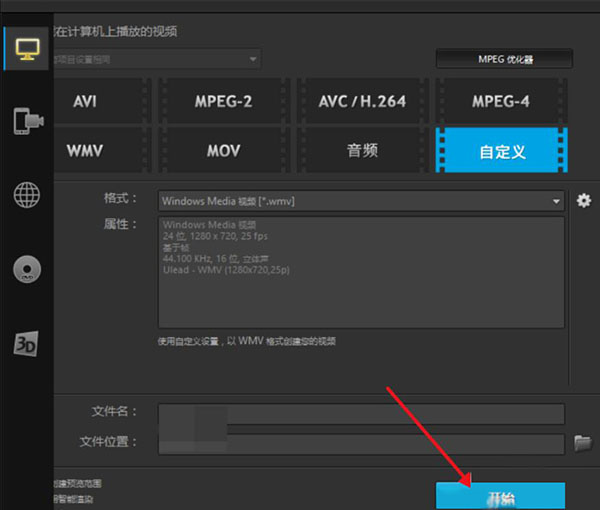Click the "44.100 KHz, 16 位" audio line
This screenshot has height=510, width=600.
coord(216,259)
